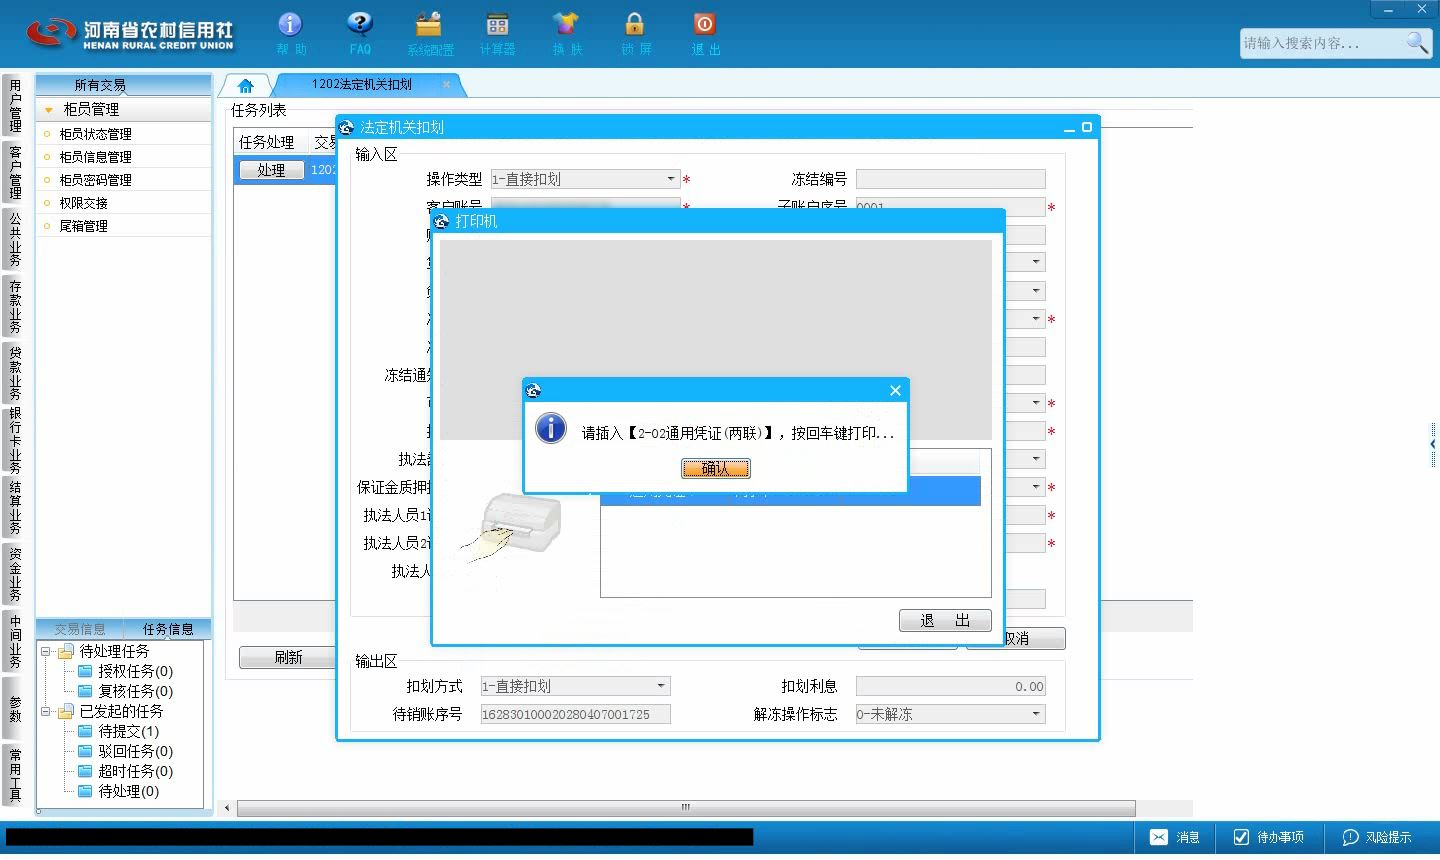
Task: Select the 公共业务 side tab
Action: coord(14,239)
